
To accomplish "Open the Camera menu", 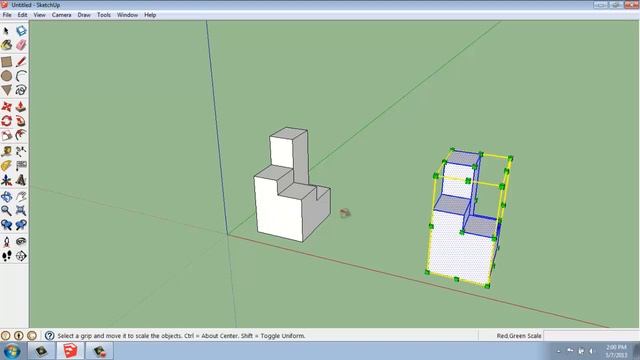I will point(62,15).
